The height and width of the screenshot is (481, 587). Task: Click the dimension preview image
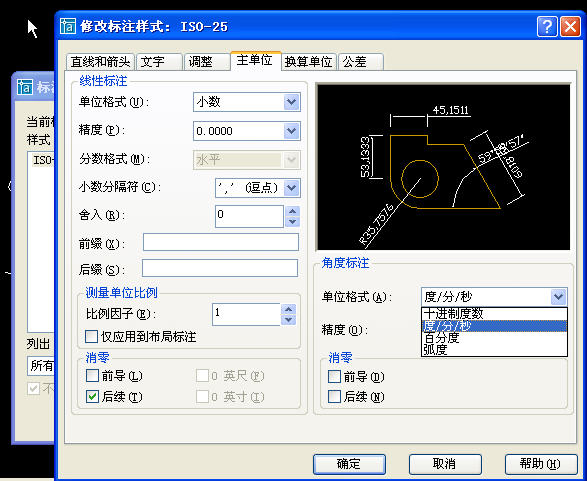444,167
